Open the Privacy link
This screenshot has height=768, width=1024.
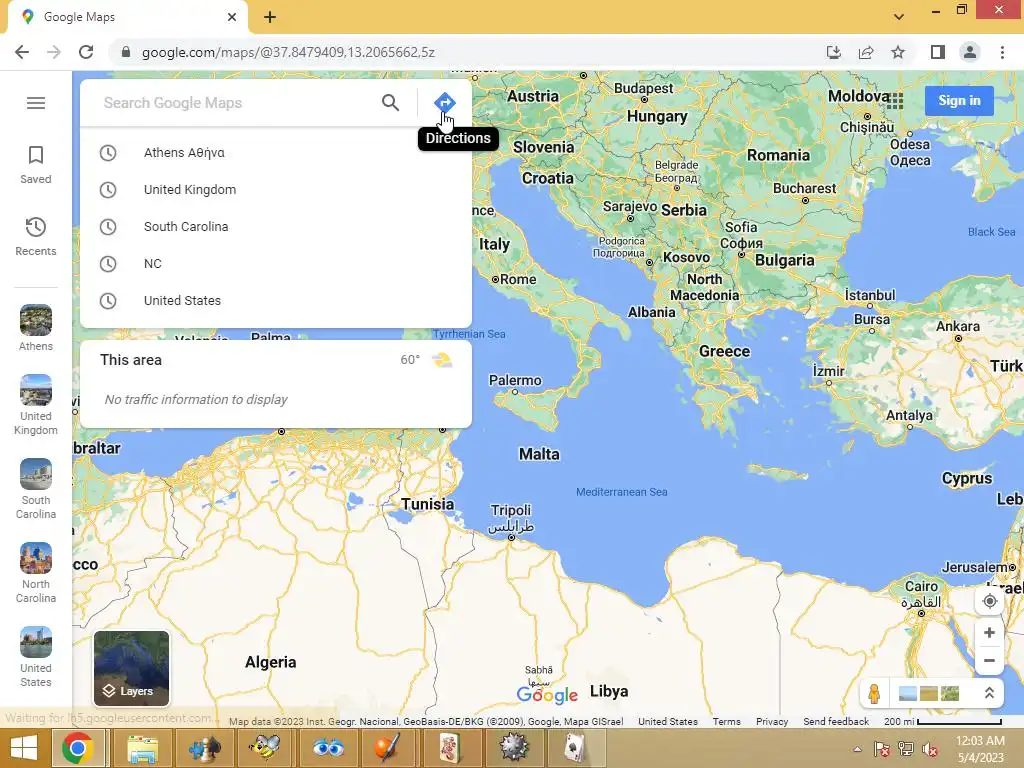pyautogui.click(x=772, y=722)
